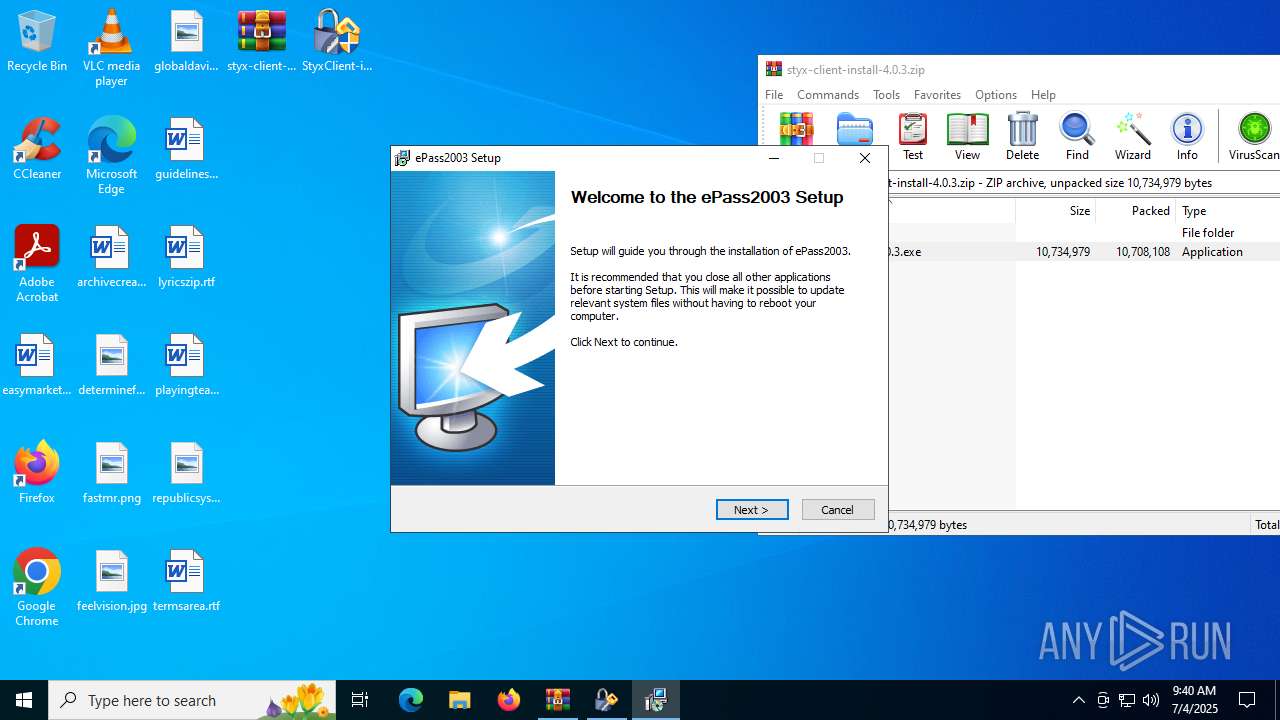Viewport: 1280px width, 720px height.
Task: Click WinRAR Extract To folder icon
Action: pos(855,129)
